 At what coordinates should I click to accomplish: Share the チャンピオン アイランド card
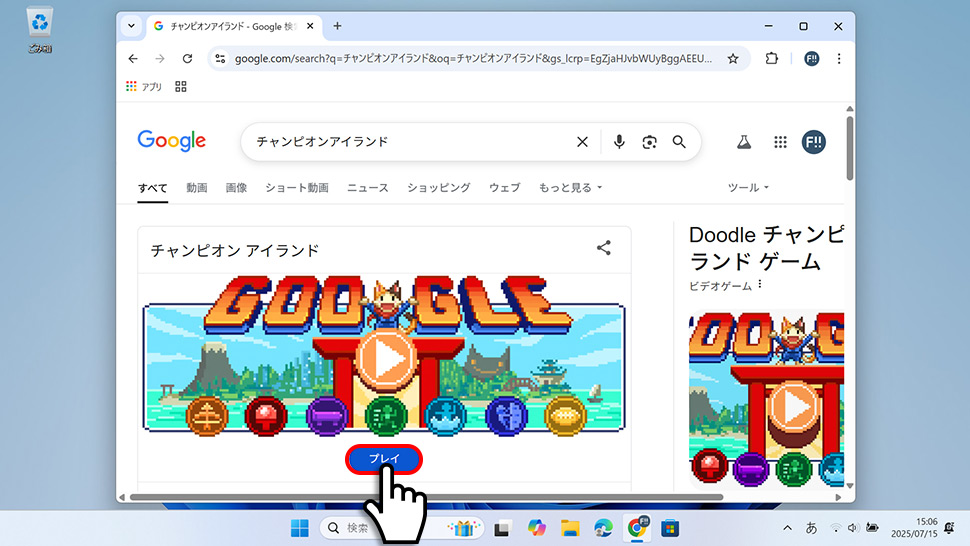coord(604,248)
